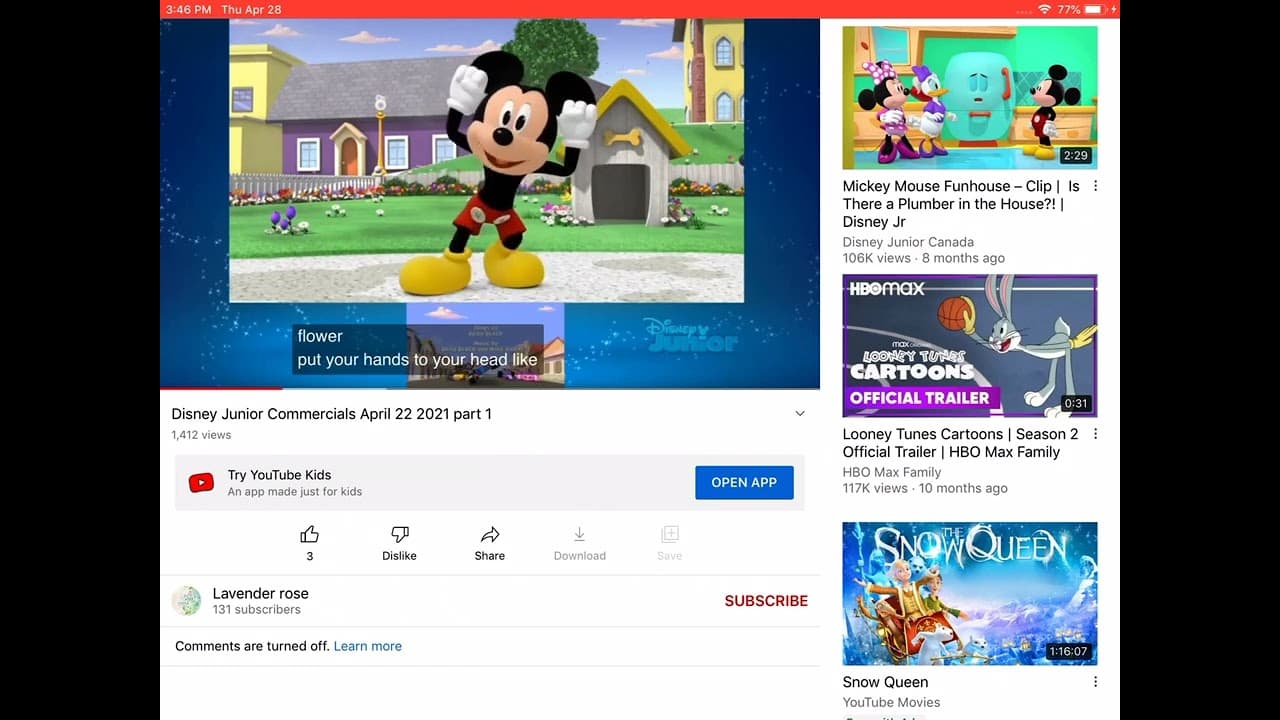This screenshot has height=720, width=1280.
Task: Tap 106K views · 8 months ago
Action: (924, 258)
